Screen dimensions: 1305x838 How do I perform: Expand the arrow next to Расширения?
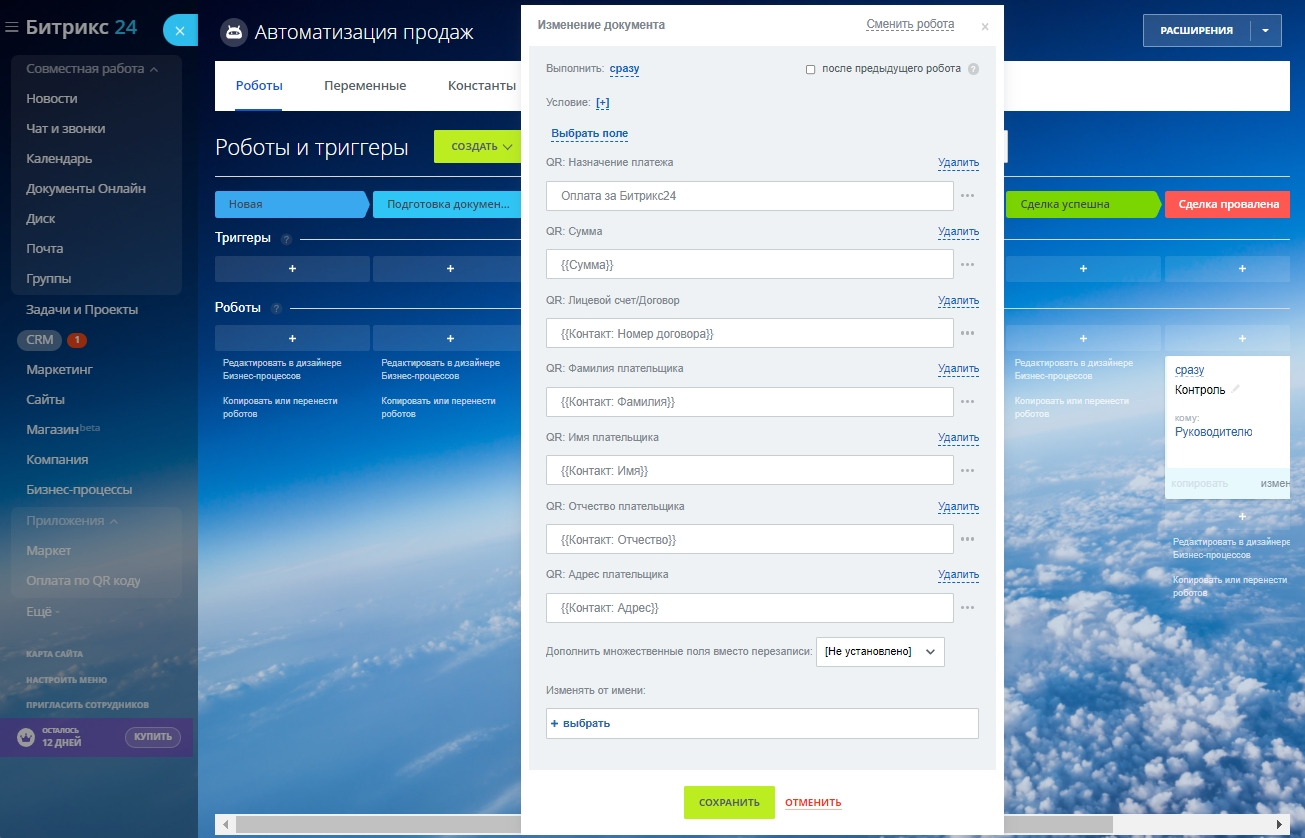tap(1265, 31)
